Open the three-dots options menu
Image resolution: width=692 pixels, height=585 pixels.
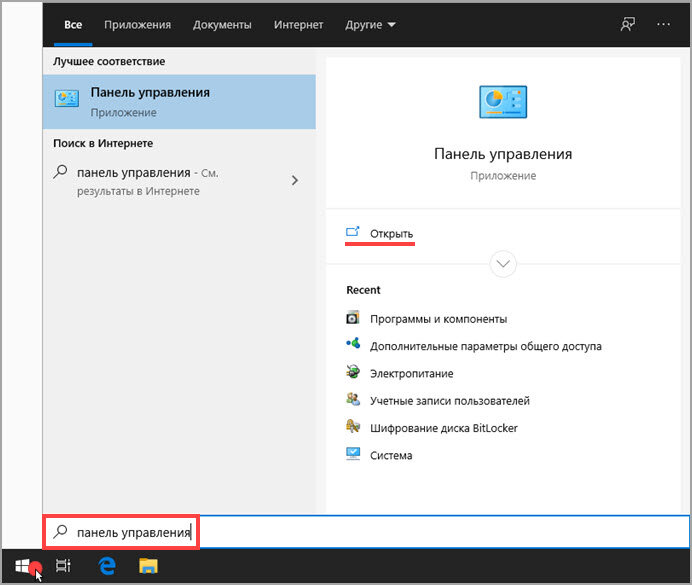pos(663,24)
